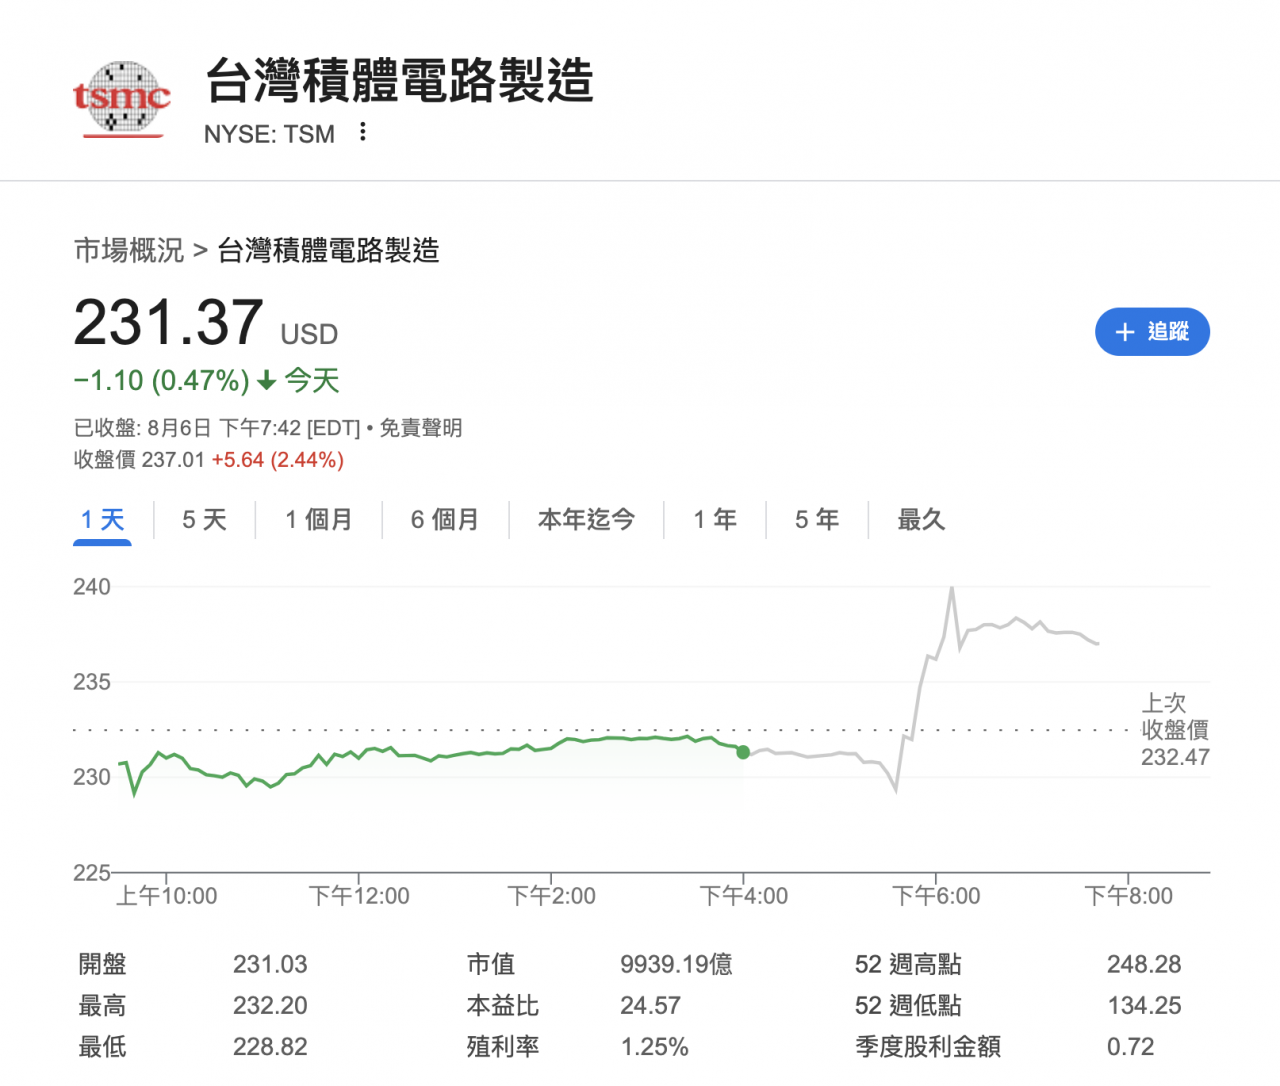Click the 231.37 current stock price

168,323
